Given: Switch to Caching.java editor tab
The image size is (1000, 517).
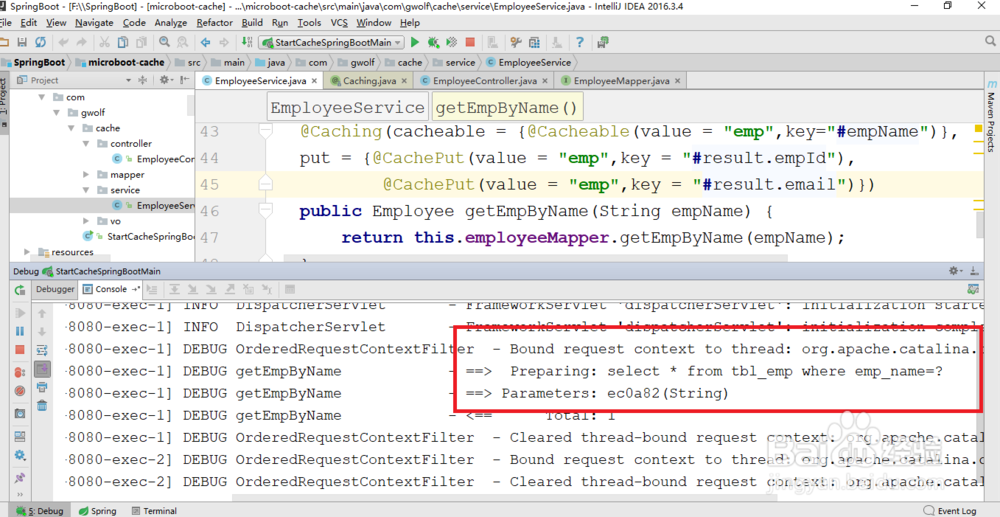Looking at the screenshot, I should tap(369, 81).
